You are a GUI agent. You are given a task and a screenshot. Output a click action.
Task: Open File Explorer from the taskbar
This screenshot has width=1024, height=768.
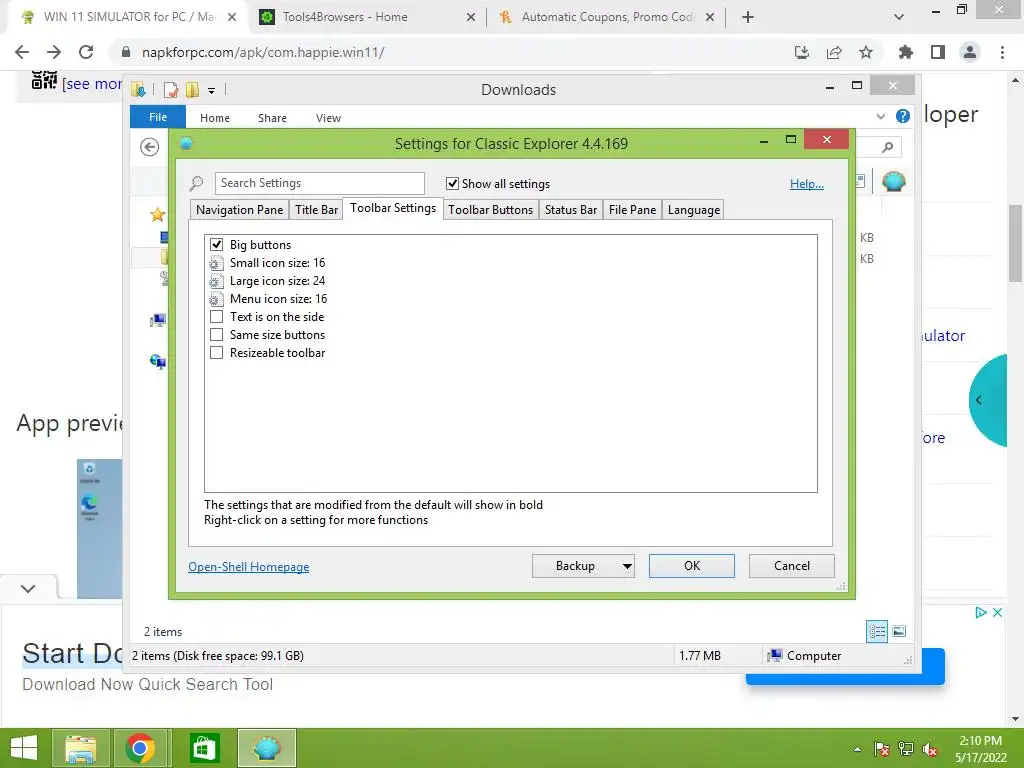80,748
